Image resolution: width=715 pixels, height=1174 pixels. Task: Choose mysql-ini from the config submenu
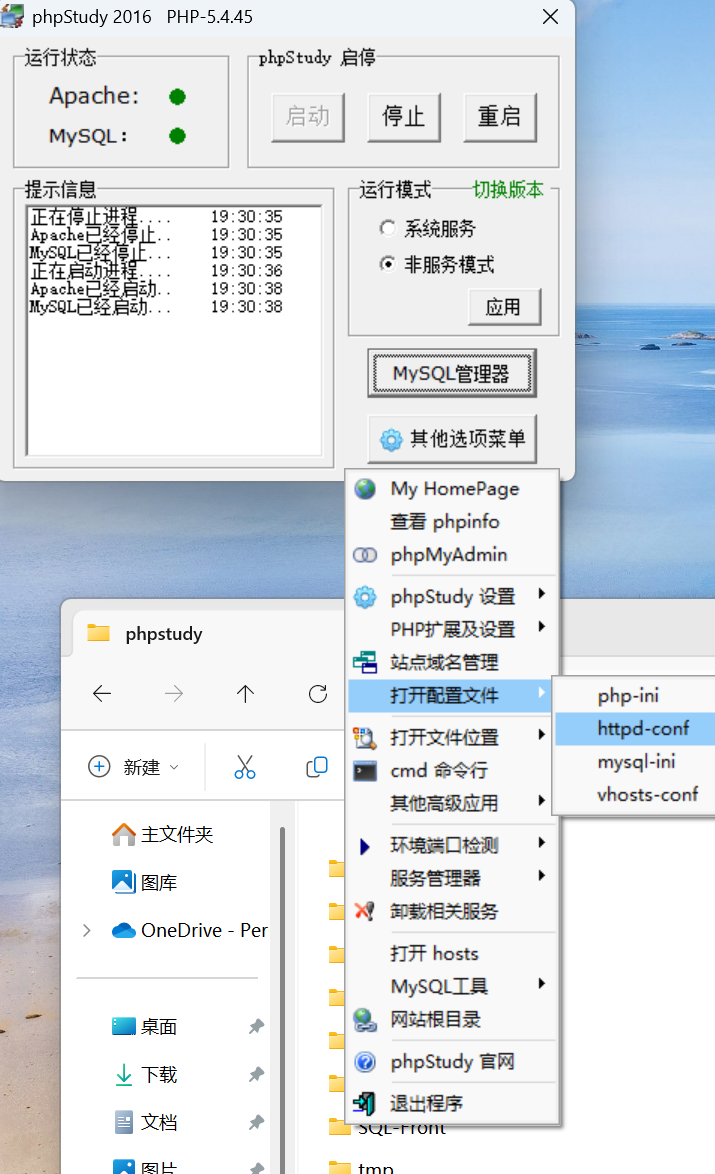635,761
